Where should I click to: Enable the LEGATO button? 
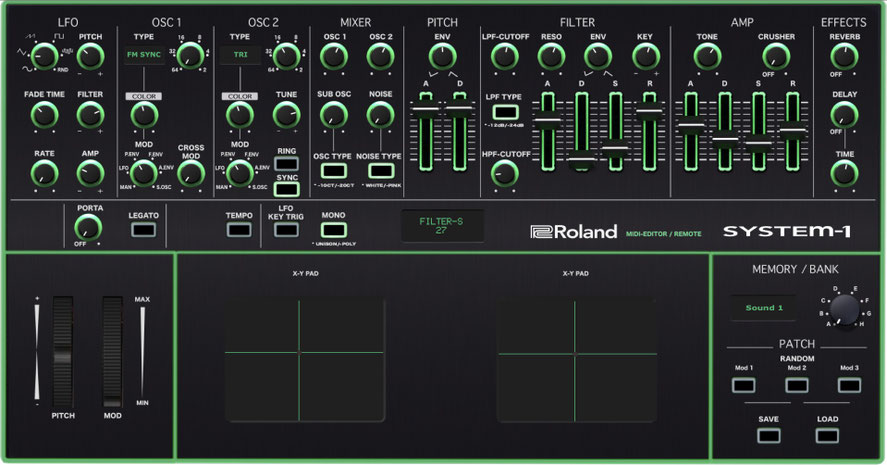(x=143, y=230)
